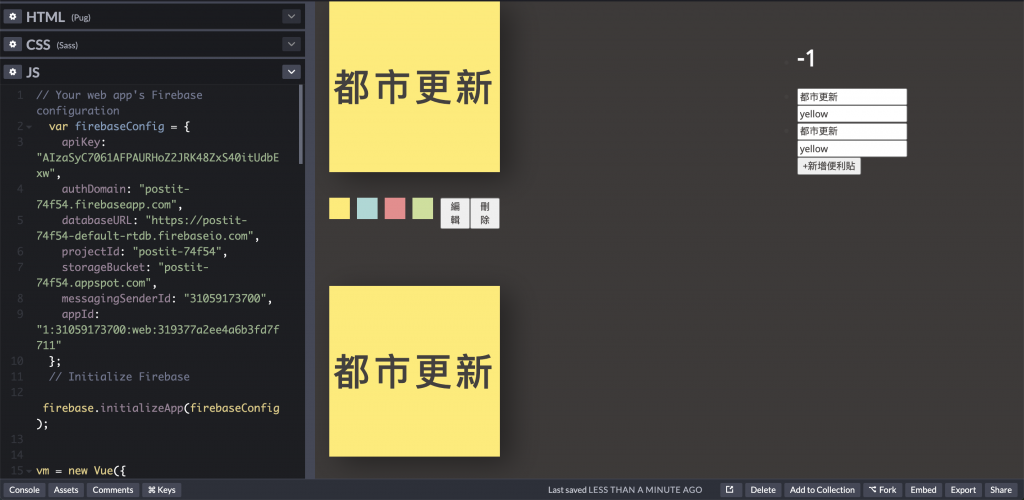Open the JS panel dropdown chevron
1024x500 pixels.
pyautogui.click(x=291, y=72)
